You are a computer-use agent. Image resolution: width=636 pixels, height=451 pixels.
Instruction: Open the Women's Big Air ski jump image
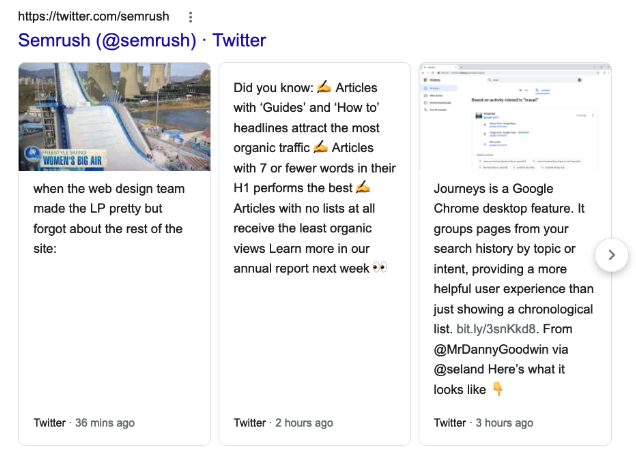click(114, 117)
